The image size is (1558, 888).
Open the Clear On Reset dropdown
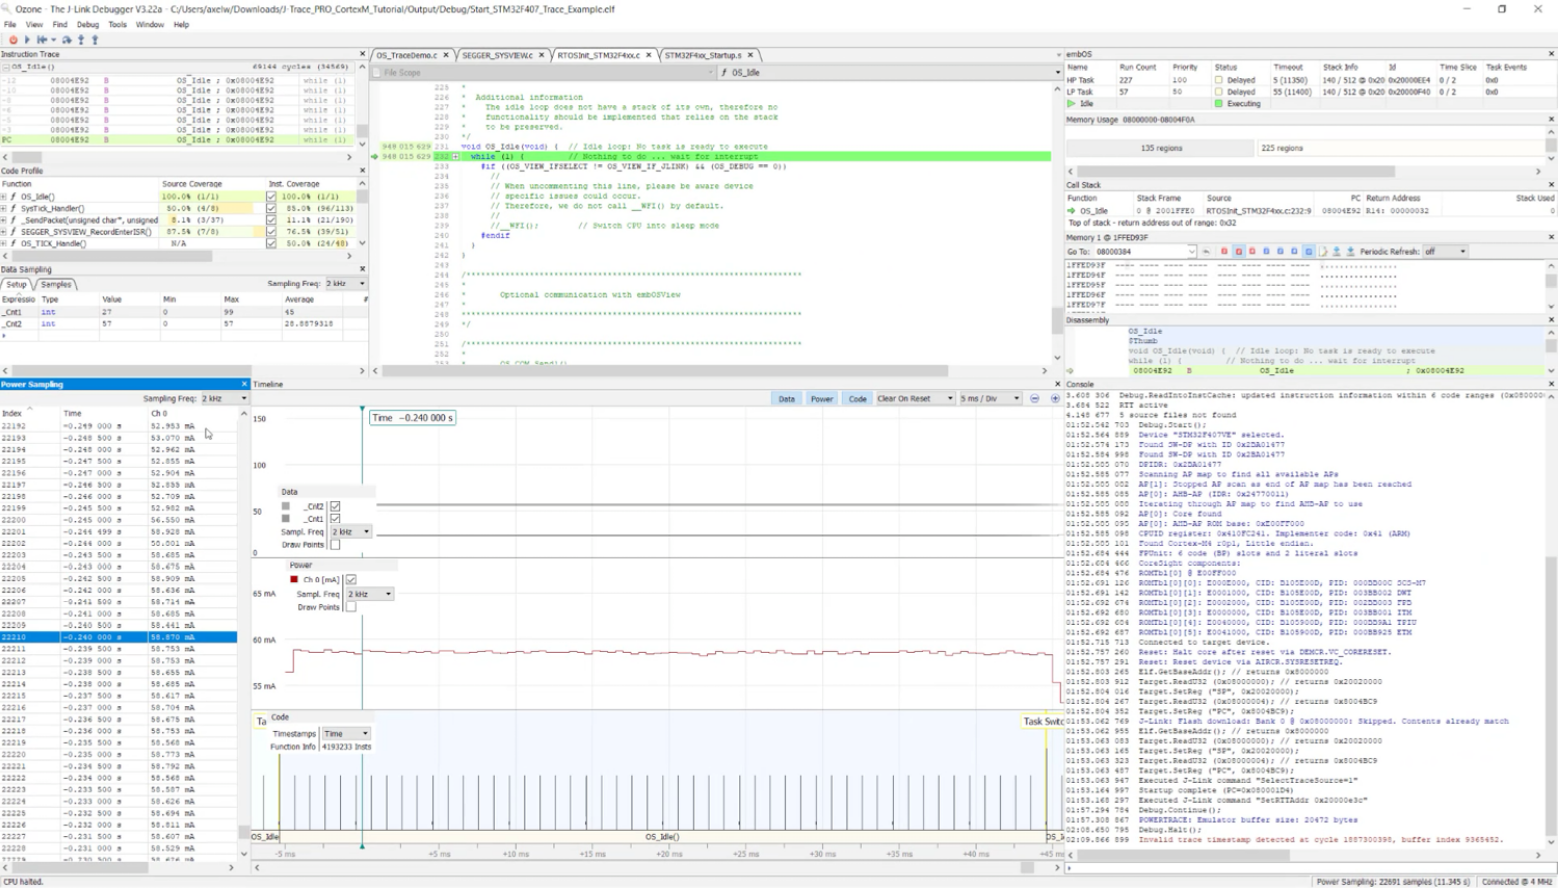(x=914, y=399)
